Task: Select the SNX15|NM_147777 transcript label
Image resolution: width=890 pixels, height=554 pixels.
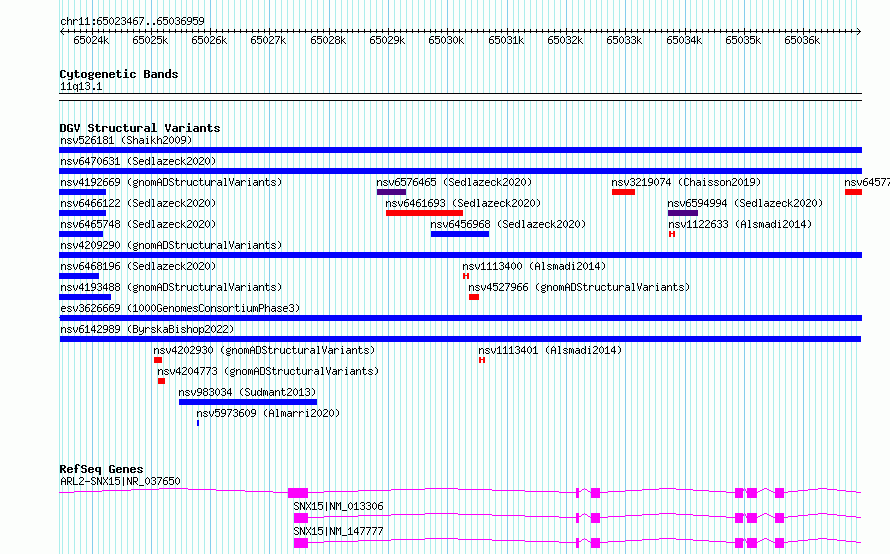Action: click(338, 531)
